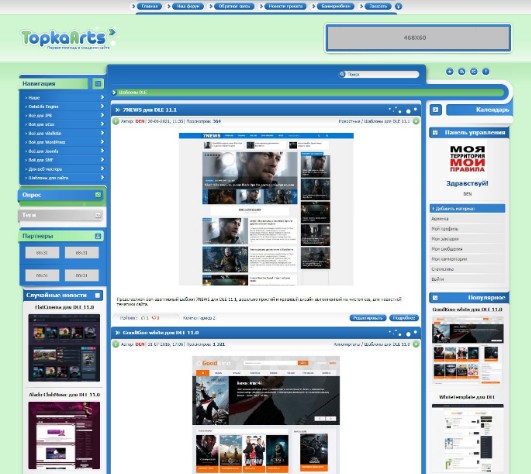Expand the Всё для Joomla arrow
This screenshot has height=474, width=531.
coord(102,151)
